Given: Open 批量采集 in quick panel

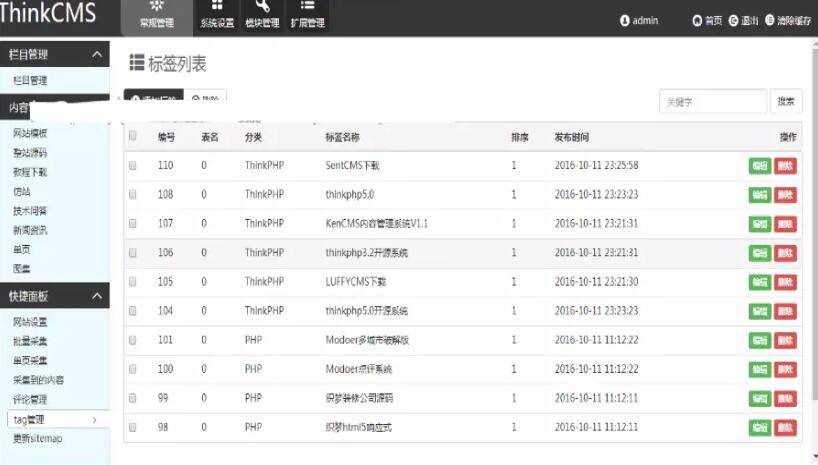Looking at the screenshot, I should (30, 341).
